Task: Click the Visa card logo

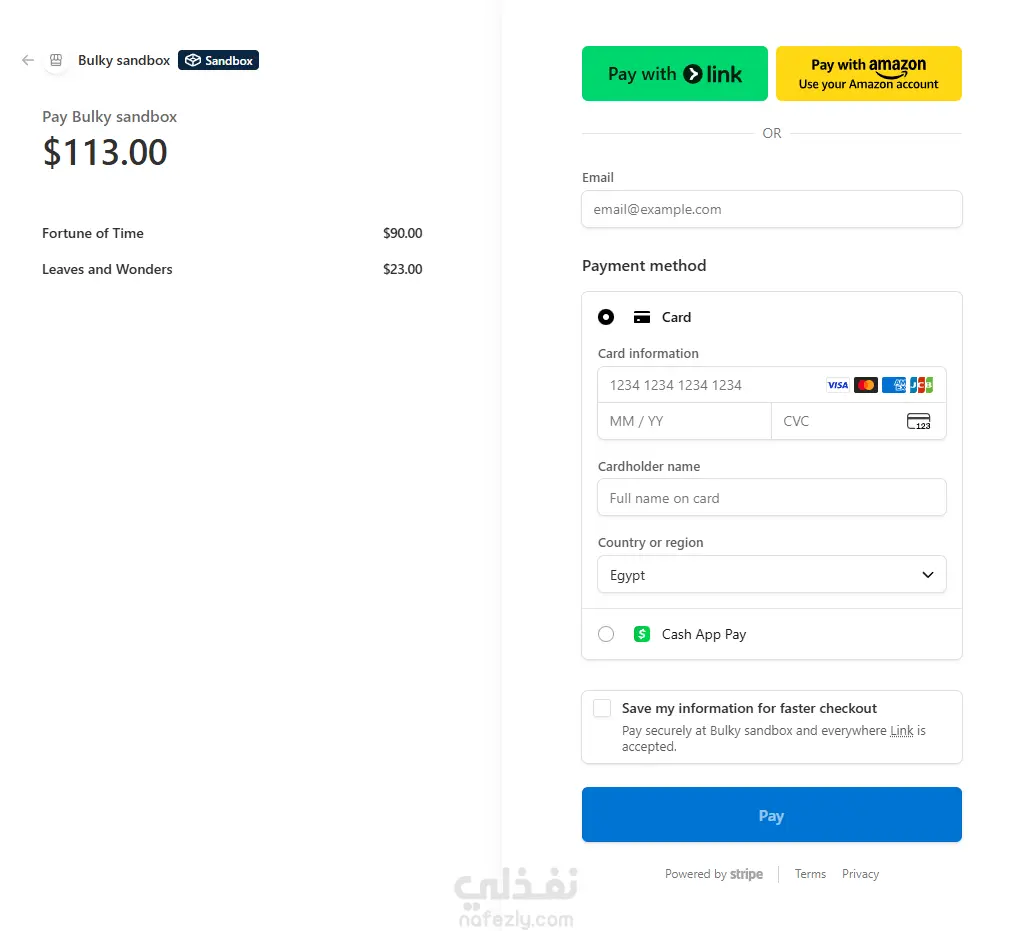Action: point(837,385)
